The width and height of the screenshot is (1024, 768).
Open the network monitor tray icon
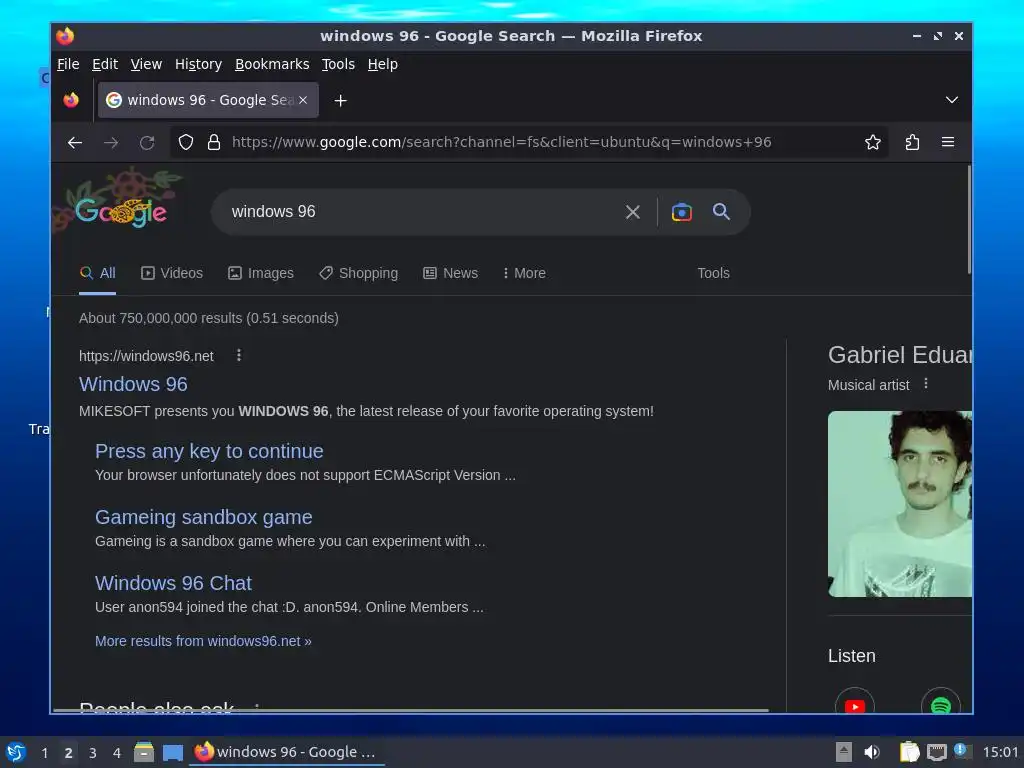tap(936, 753)
